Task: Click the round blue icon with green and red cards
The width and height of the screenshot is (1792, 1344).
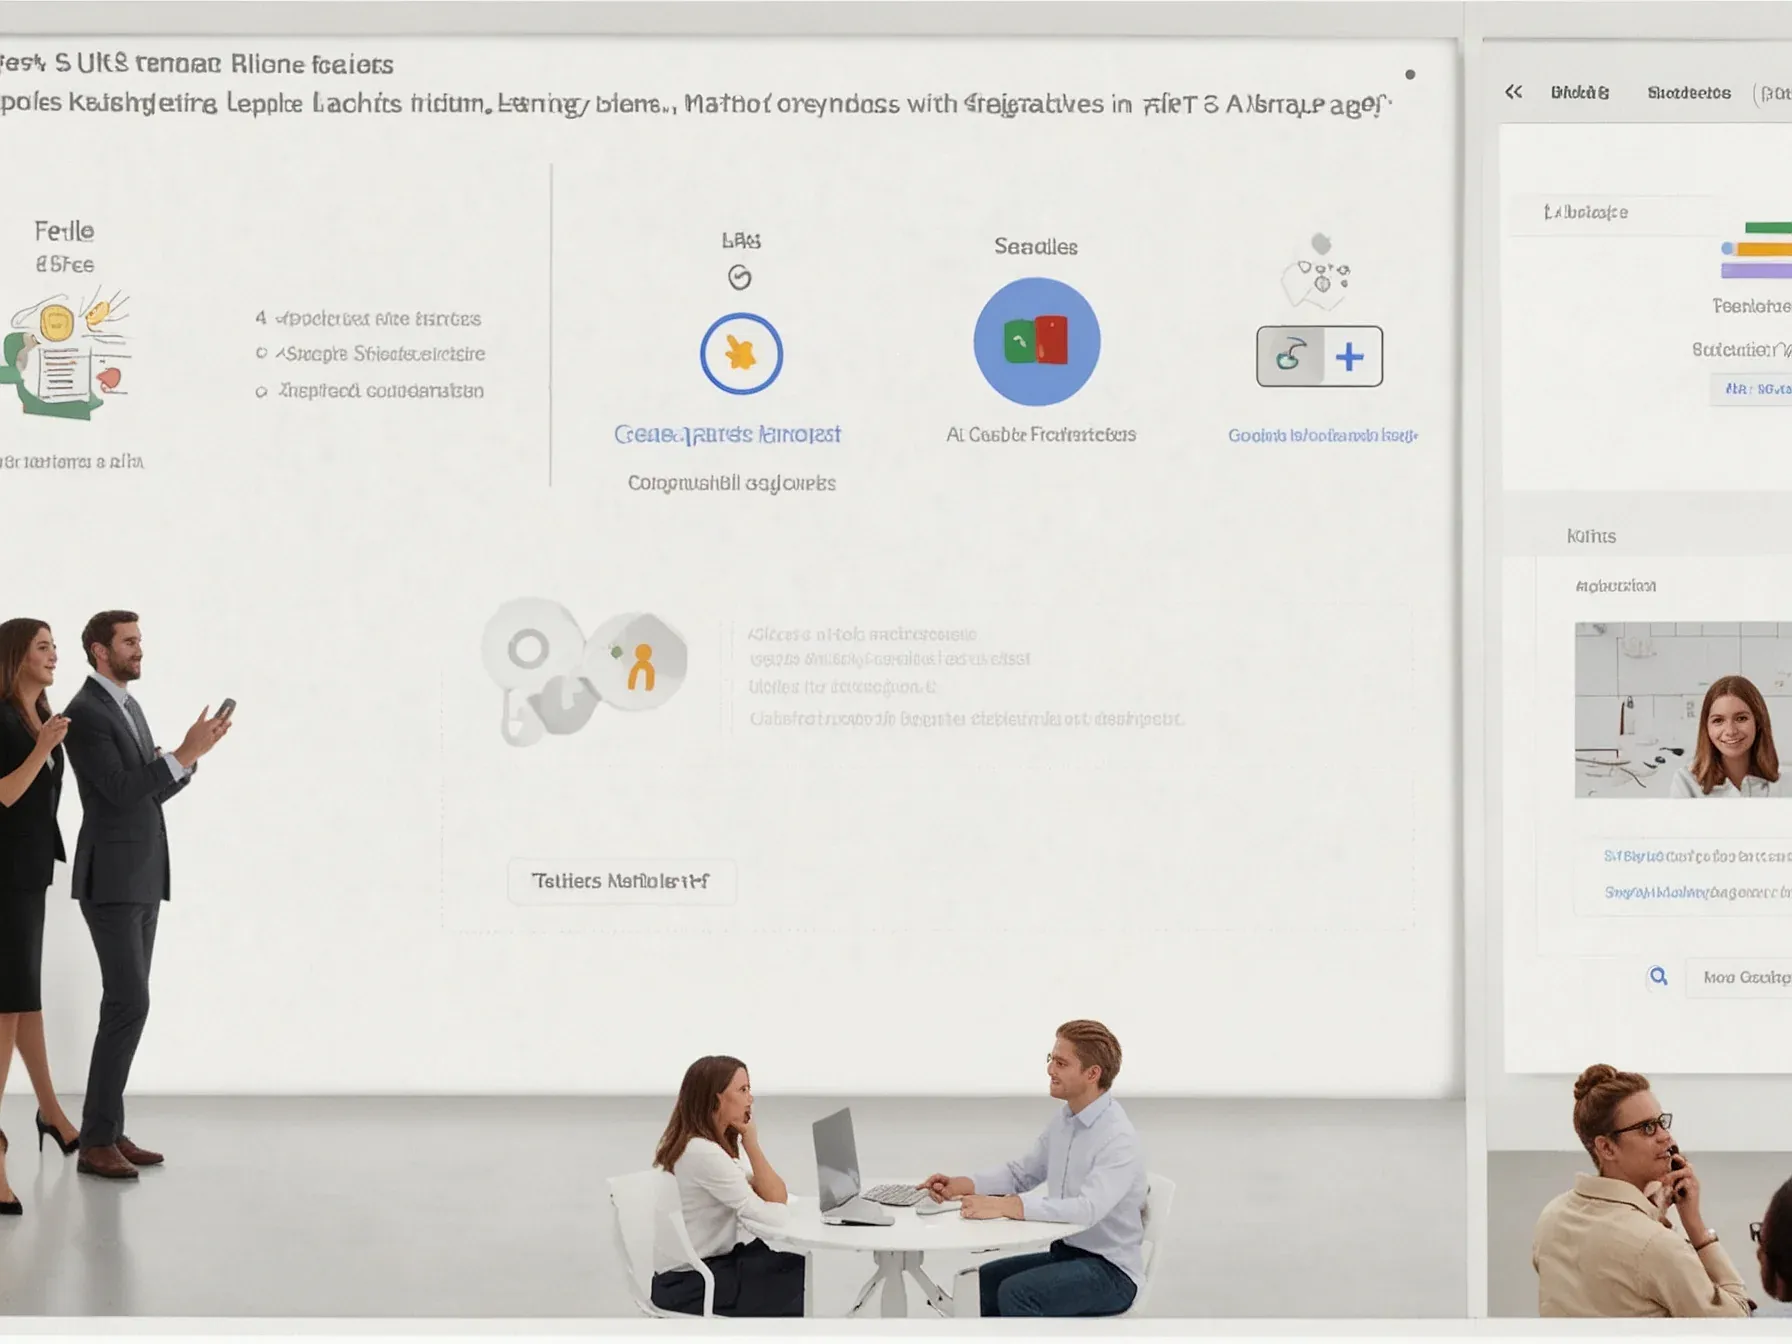Action: pos(1036,342)
